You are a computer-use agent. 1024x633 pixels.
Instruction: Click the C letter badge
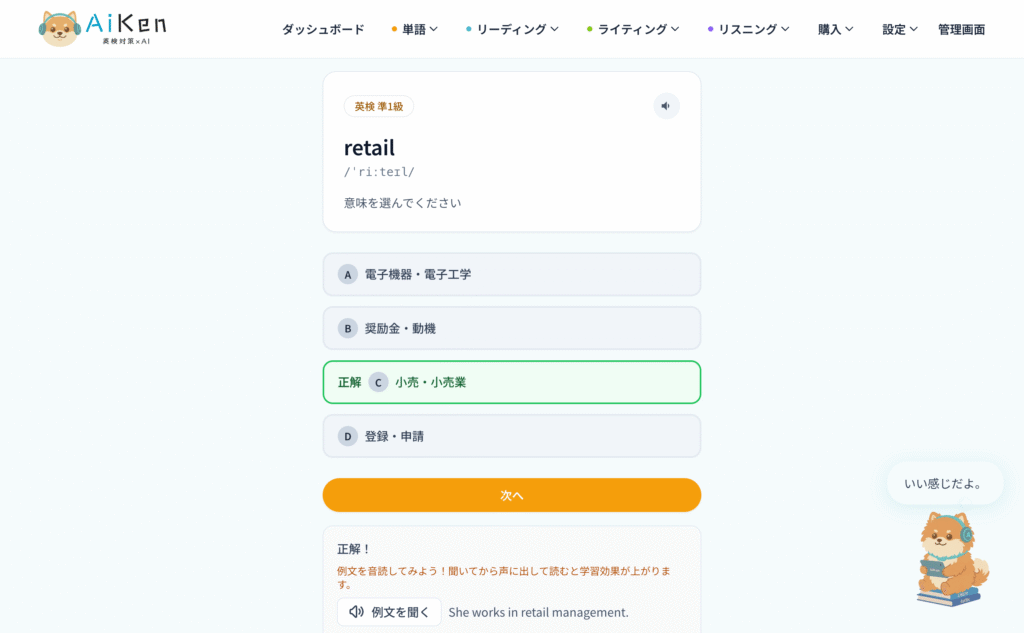[378, 382]
